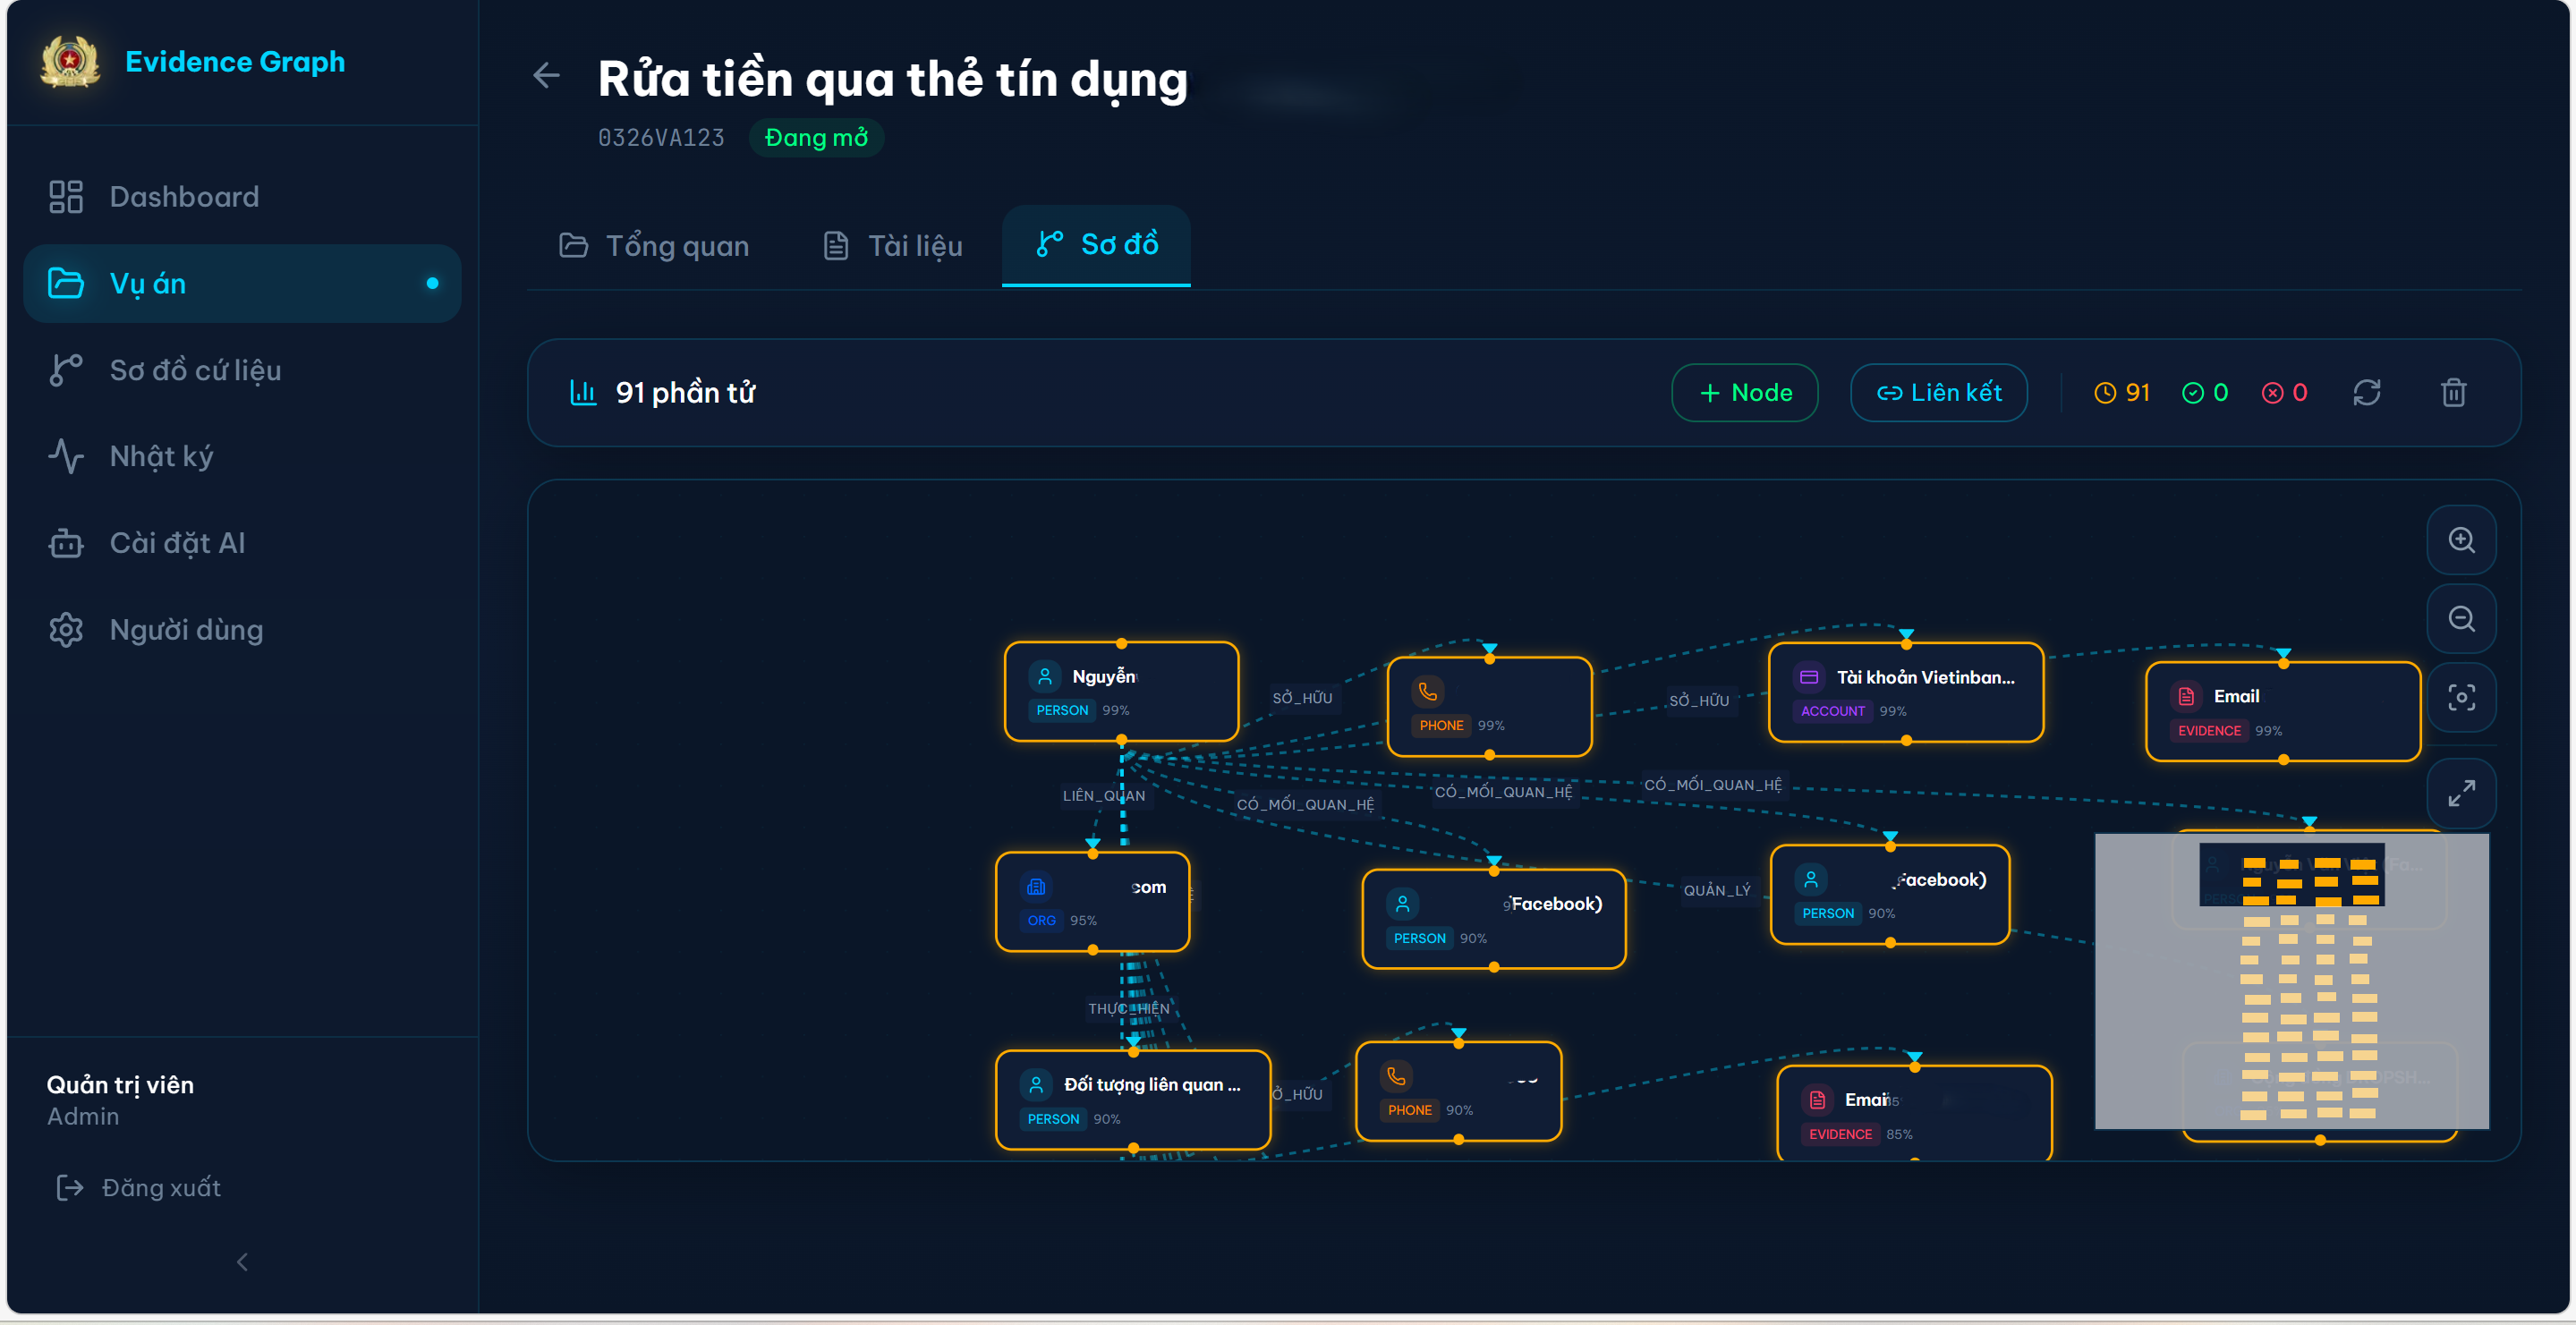Click the phone icon on PHONE 99% node
This screenshot has height=1325, width=2576.
point(1427,691)
